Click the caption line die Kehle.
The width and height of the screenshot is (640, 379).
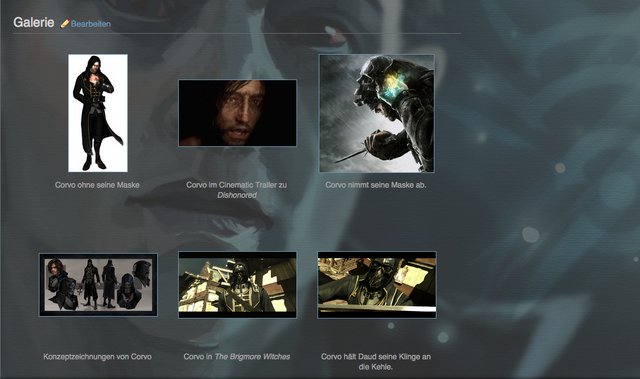coord(376,367)
